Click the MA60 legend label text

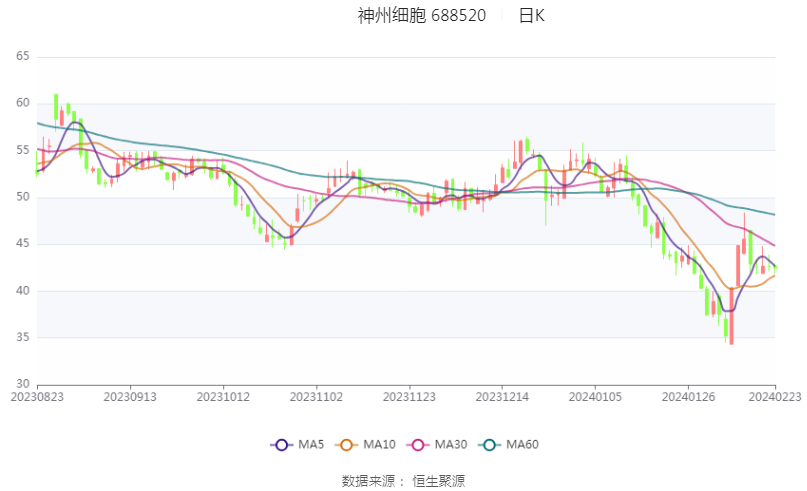(522, 445)
